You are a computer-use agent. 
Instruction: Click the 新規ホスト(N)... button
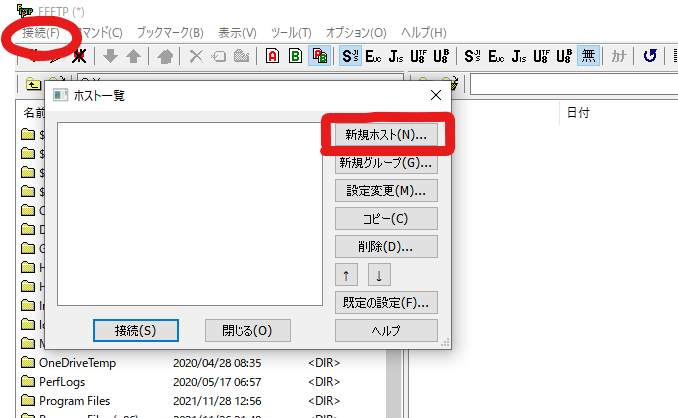pyautogui.click(x=386, y=135)
